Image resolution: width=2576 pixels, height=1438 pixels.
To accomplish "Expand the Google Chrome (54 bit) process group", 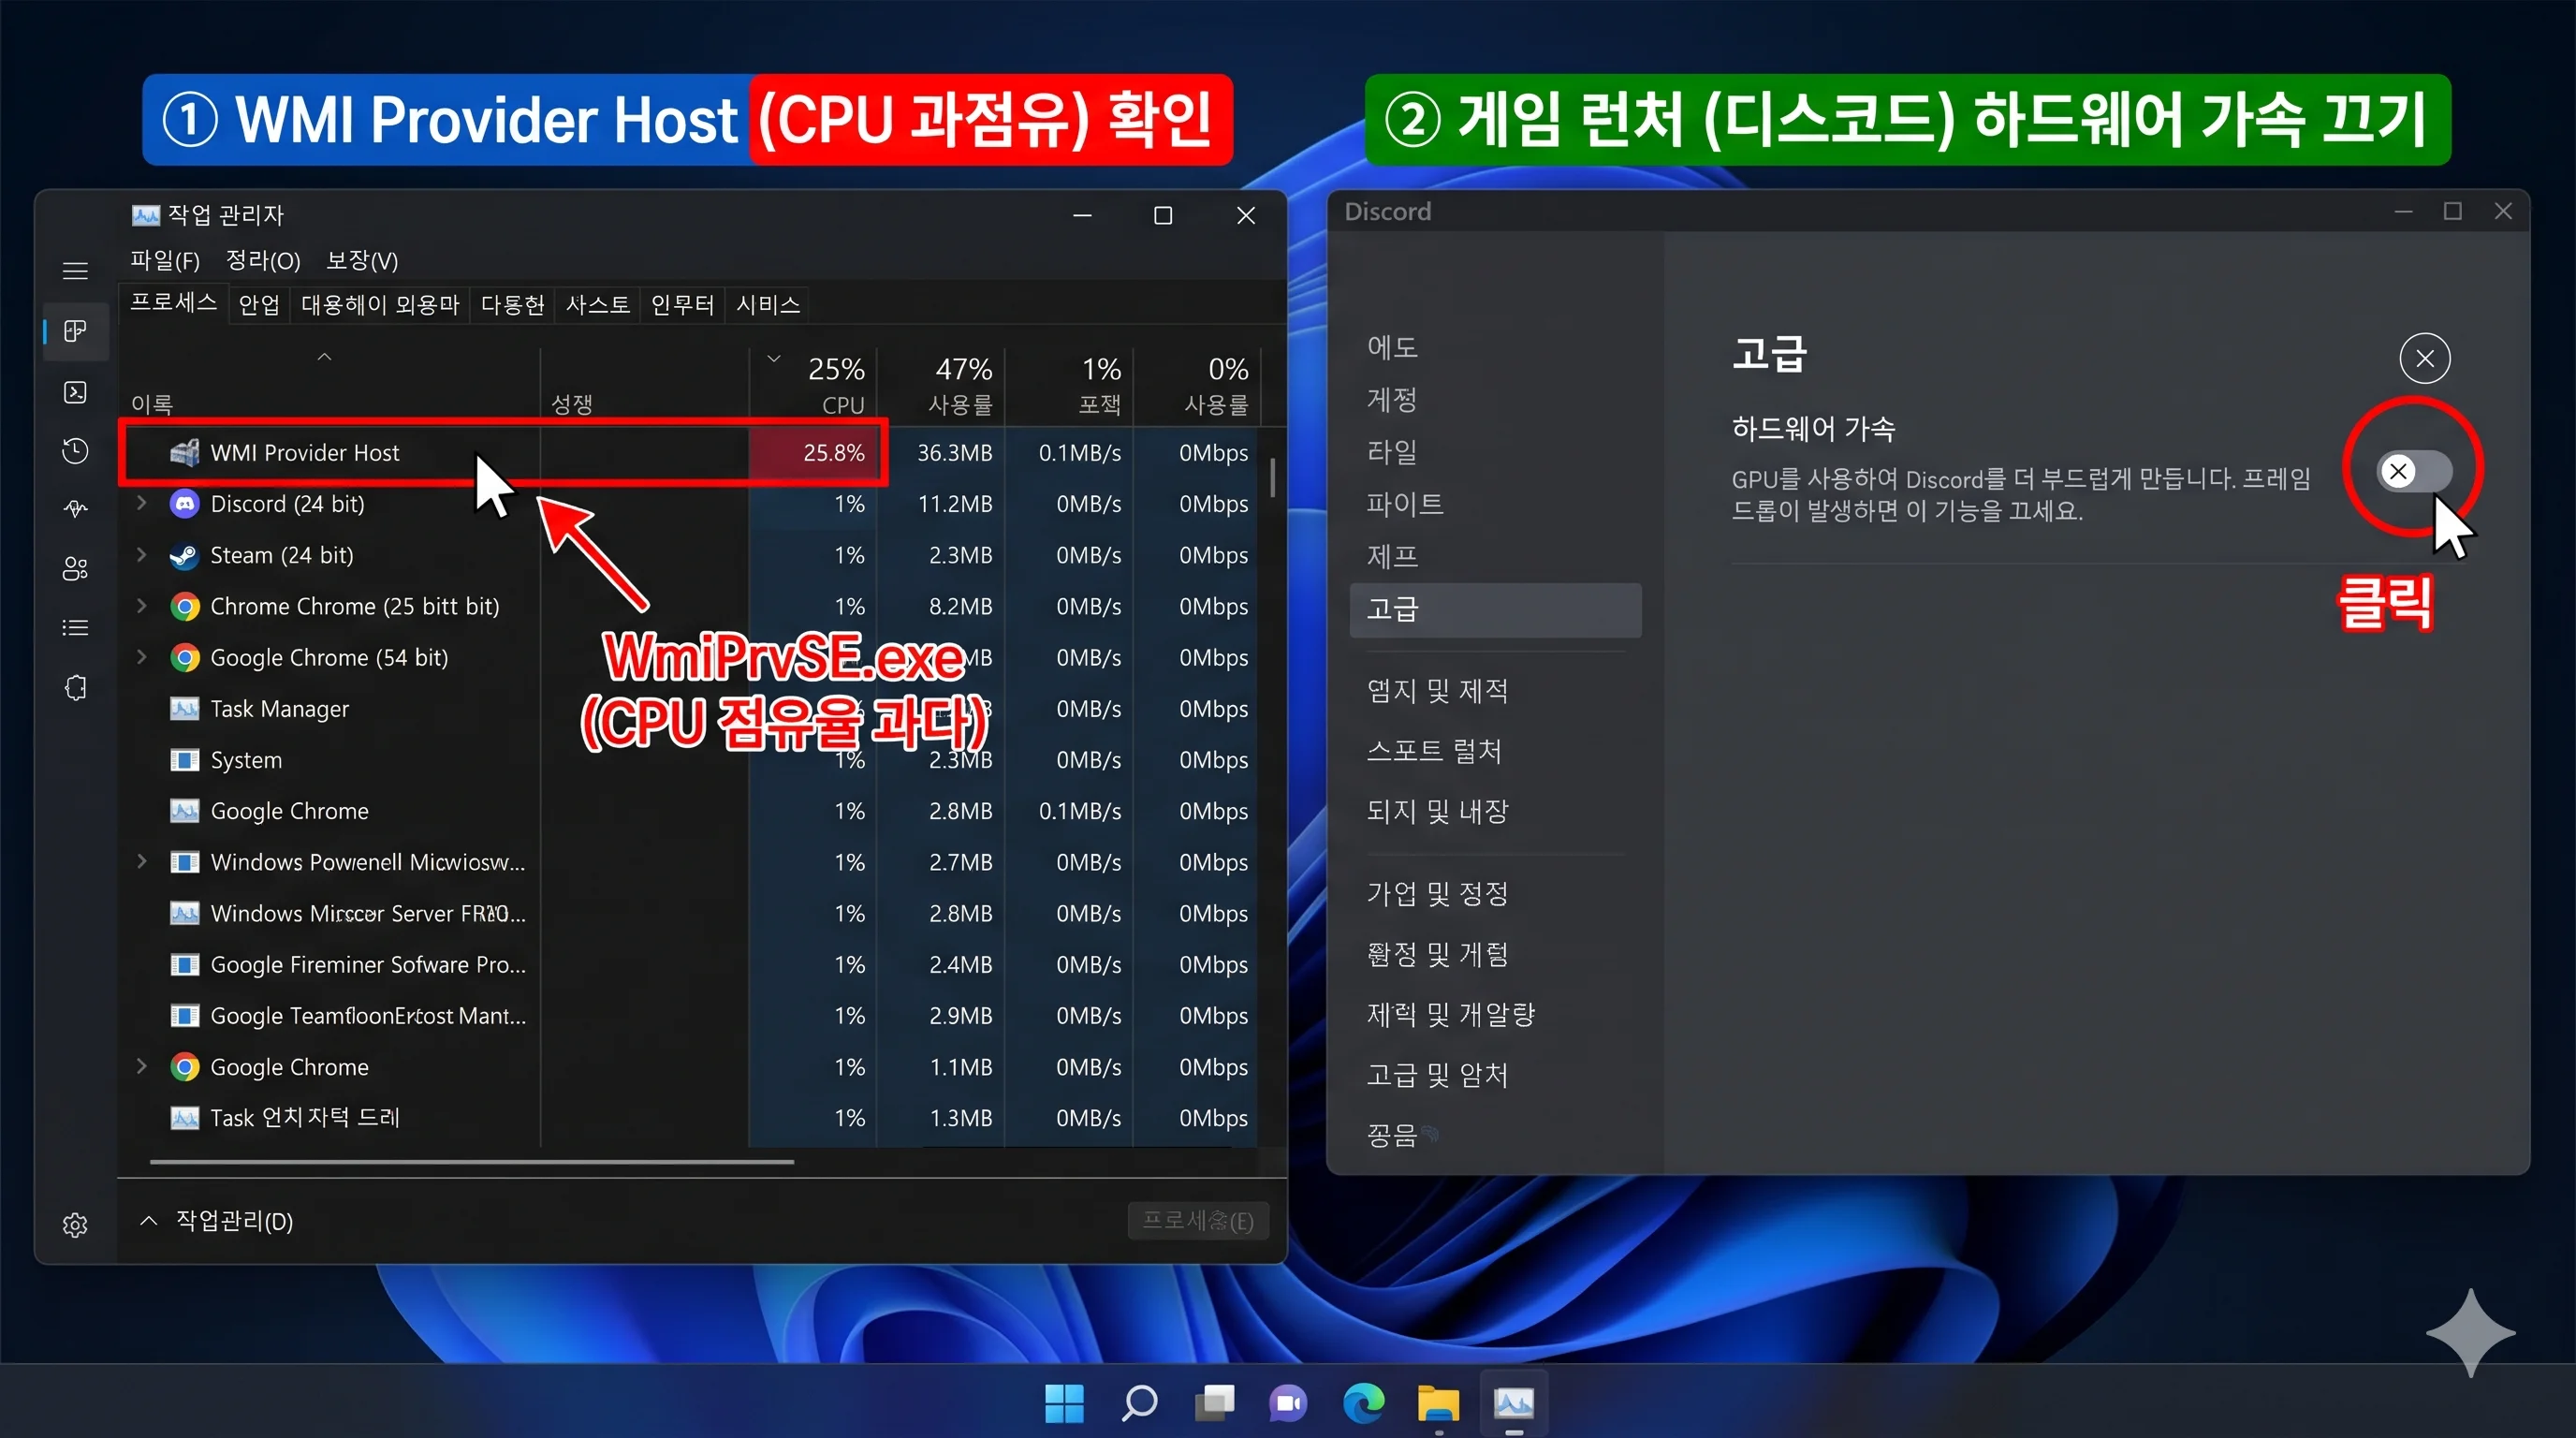I will (x=142, y=656).
